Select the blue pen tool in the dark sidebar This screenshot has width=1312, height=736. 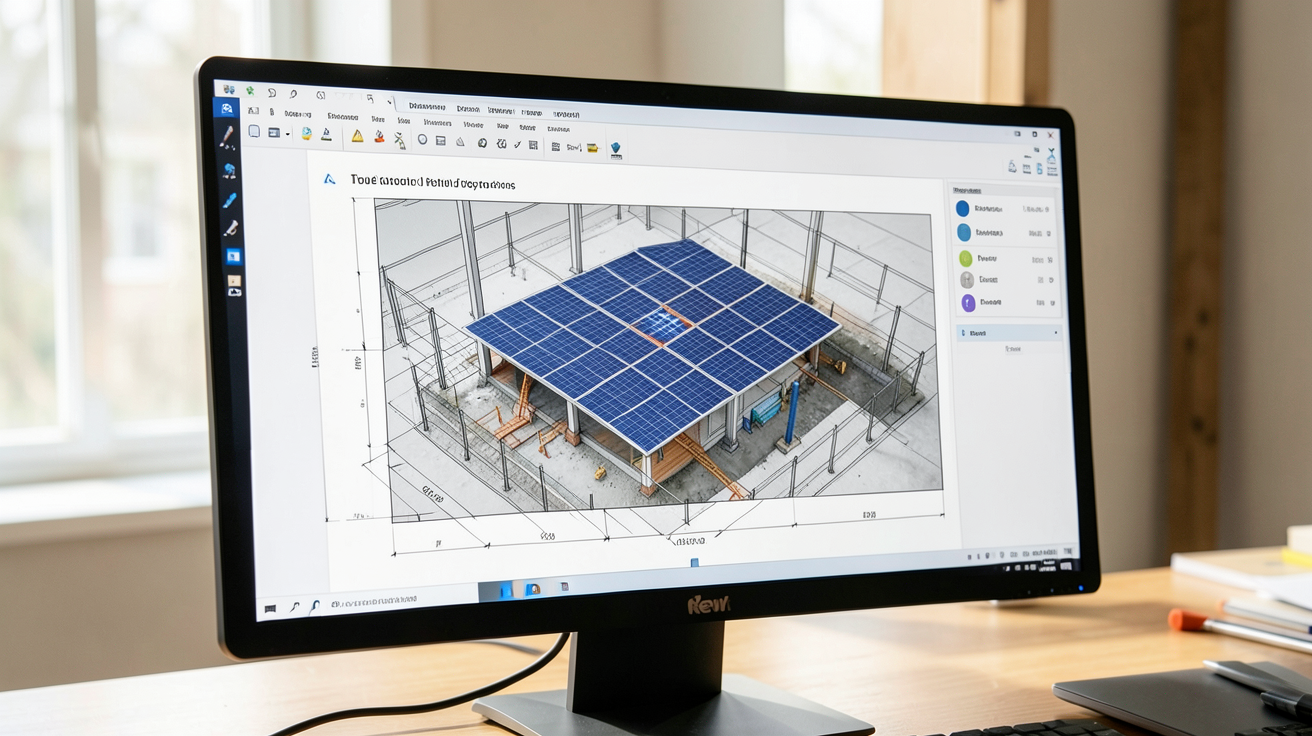tap(230, 200)
